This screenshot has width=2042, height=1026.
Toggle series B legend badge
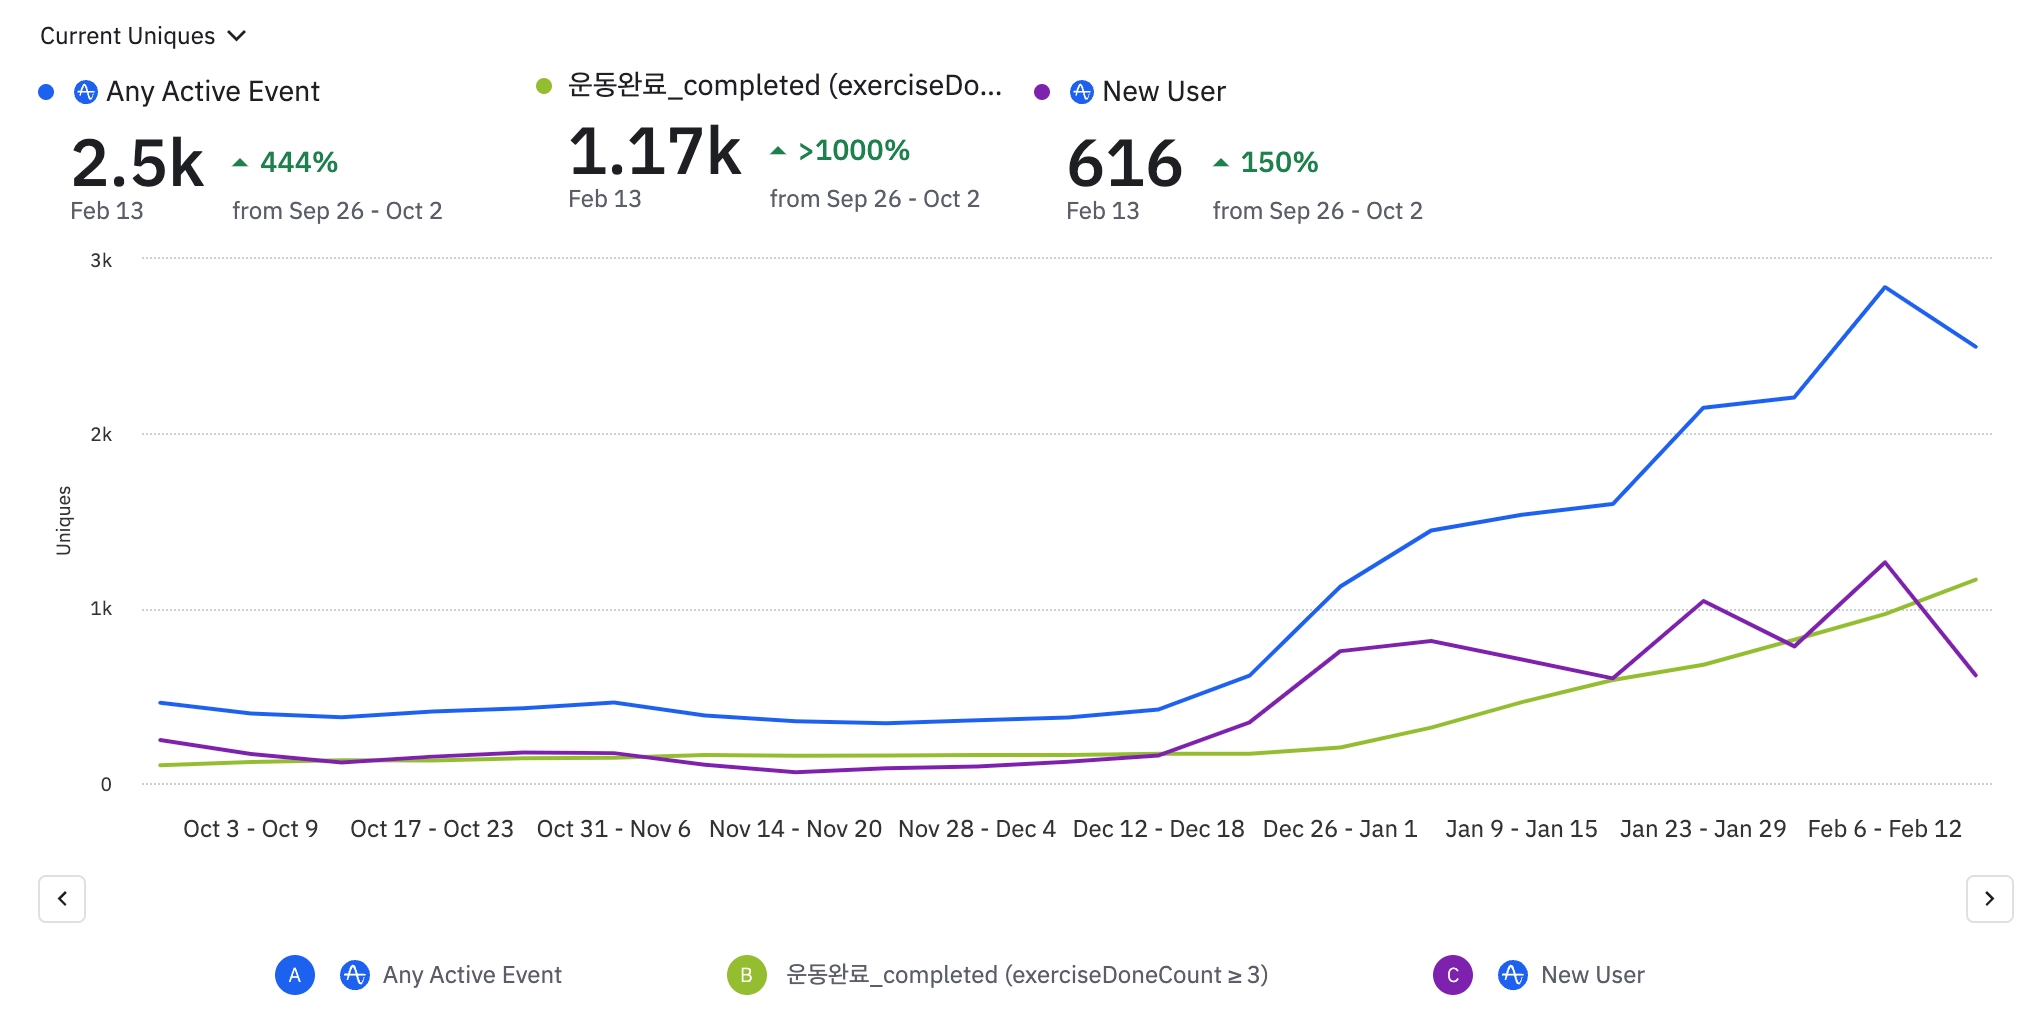click(747, 975)
